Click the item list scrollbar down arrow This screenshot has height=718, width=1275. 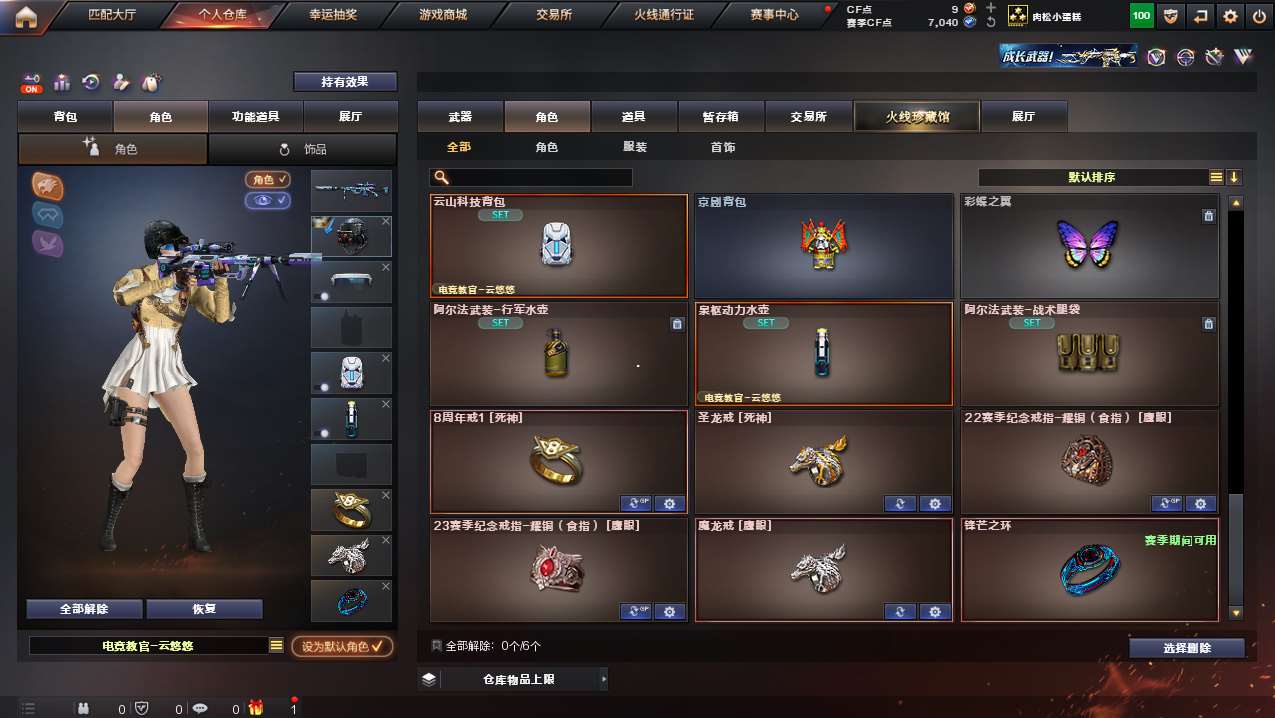pyautogui.click(x=1236, y=612)
